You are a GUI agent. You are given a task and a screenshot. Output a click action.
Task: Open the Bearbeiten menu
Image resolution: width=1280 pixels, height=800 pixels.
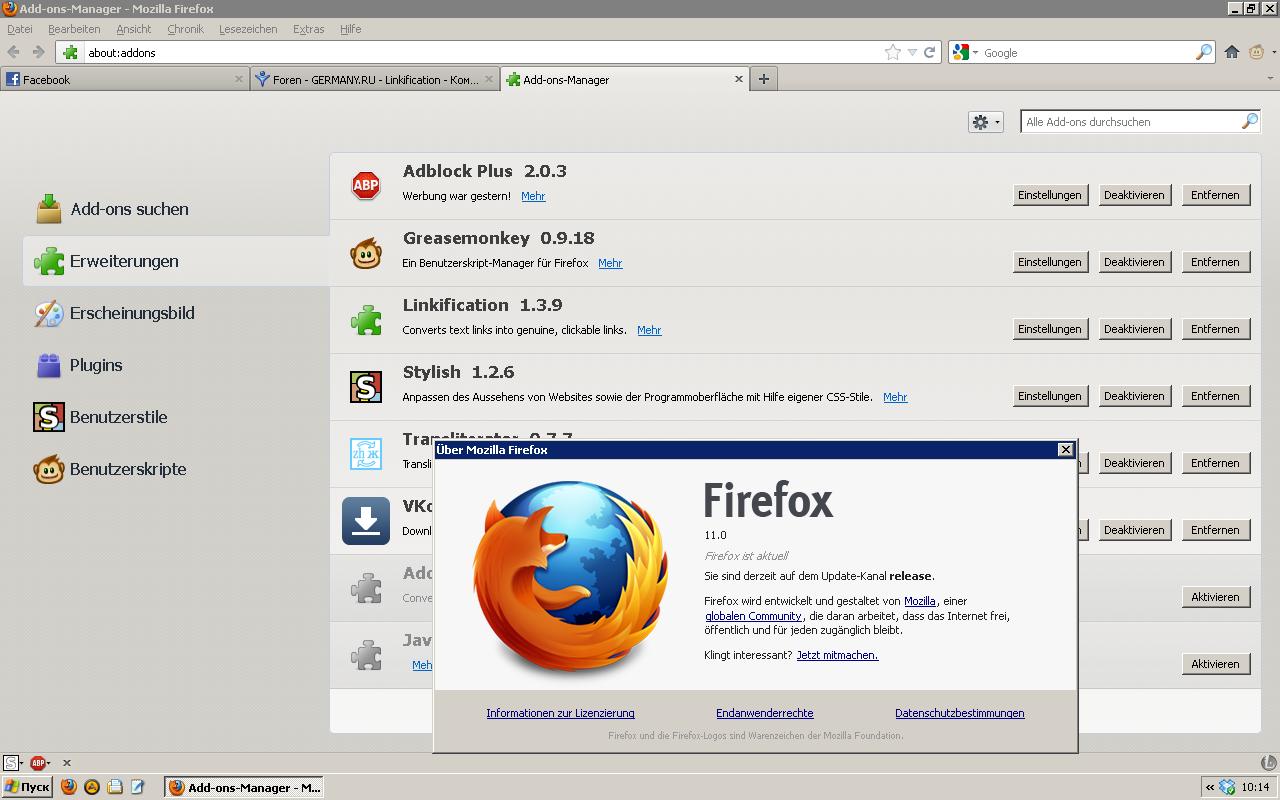pos(74,29)
